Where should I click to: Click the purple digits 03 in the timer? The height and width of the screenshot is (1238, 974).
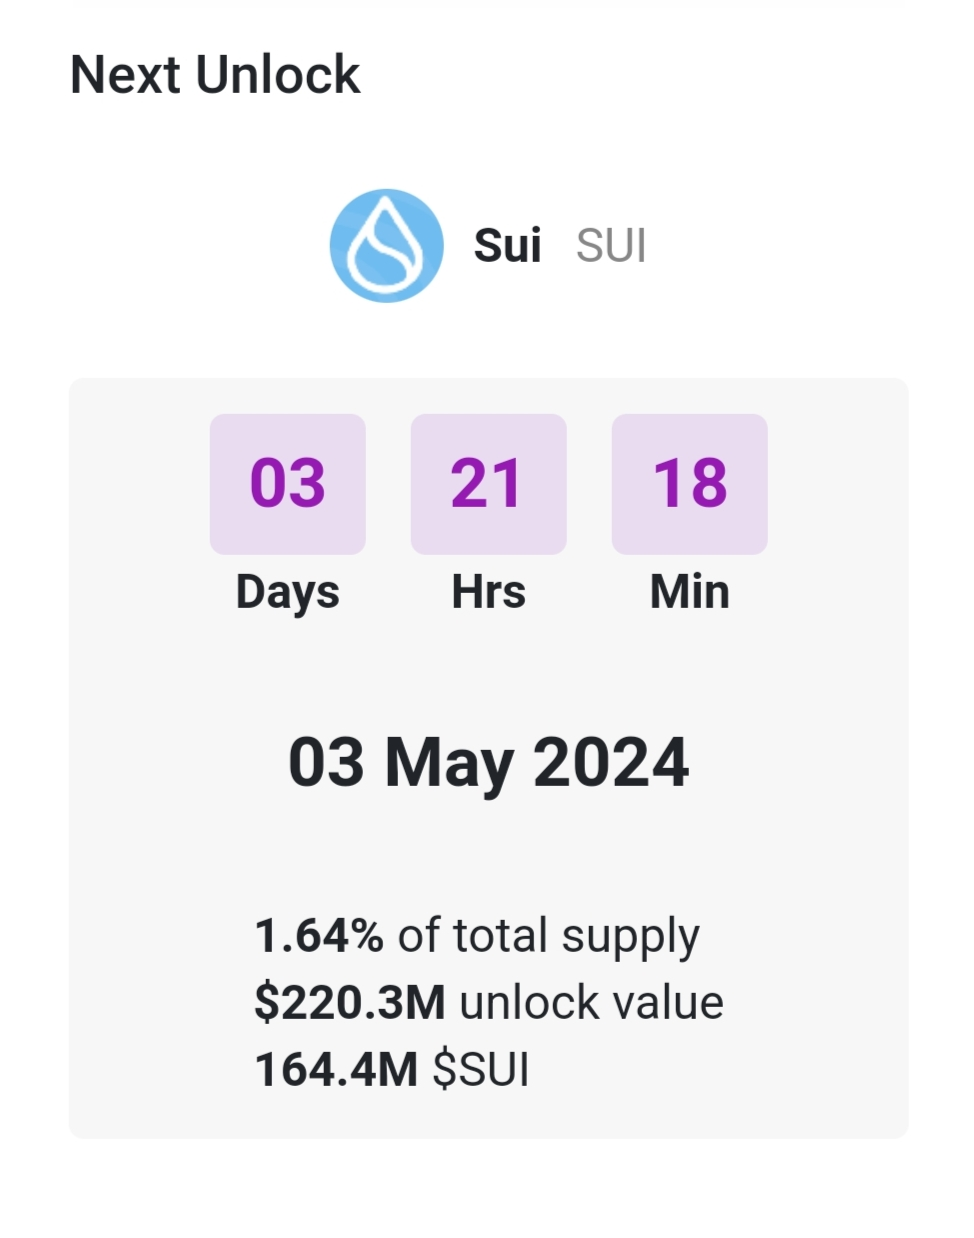pos(288,483)
